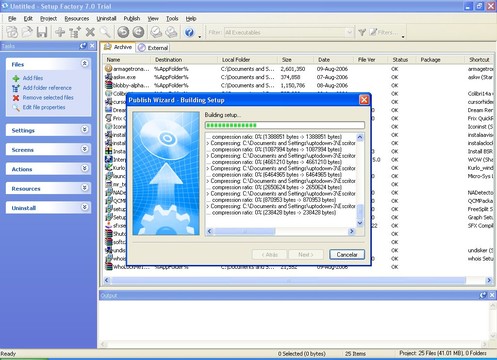Image resolution: width=497 pixels, height=360 pixels.
Task: Click the Save floppy disk icon
Action: pos(42,32)
